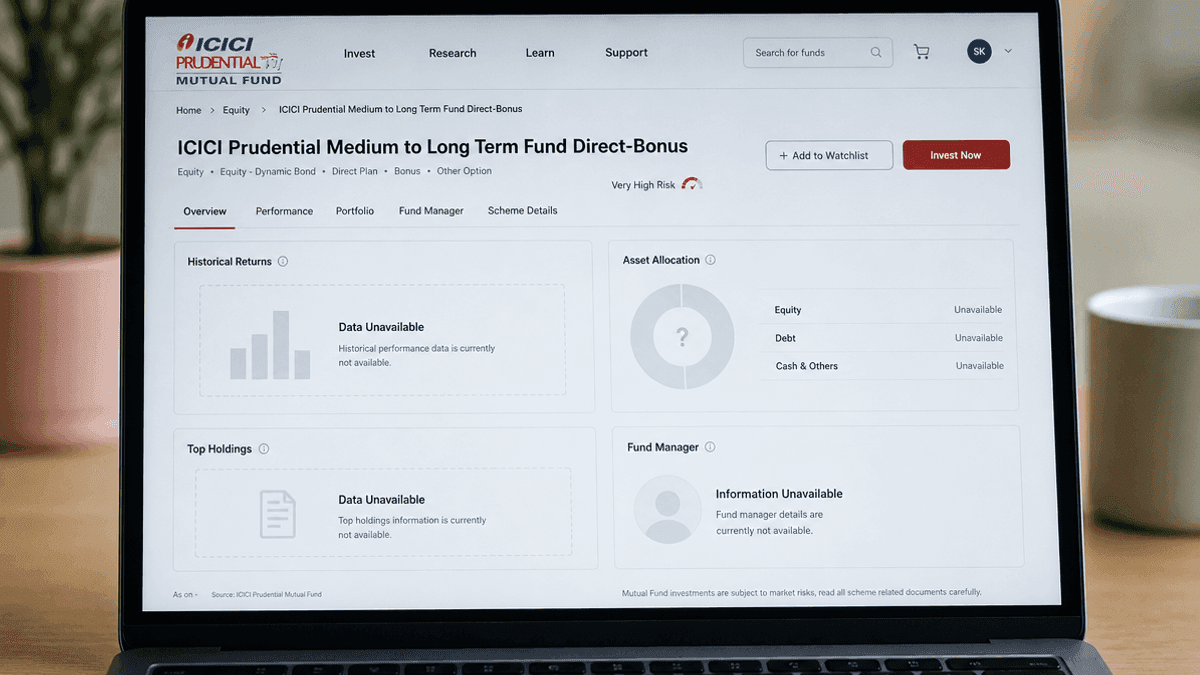Click the Very High Risk riskometer icon
Image resolution: width=1200 pixels, height=675 pixels.
692,184
